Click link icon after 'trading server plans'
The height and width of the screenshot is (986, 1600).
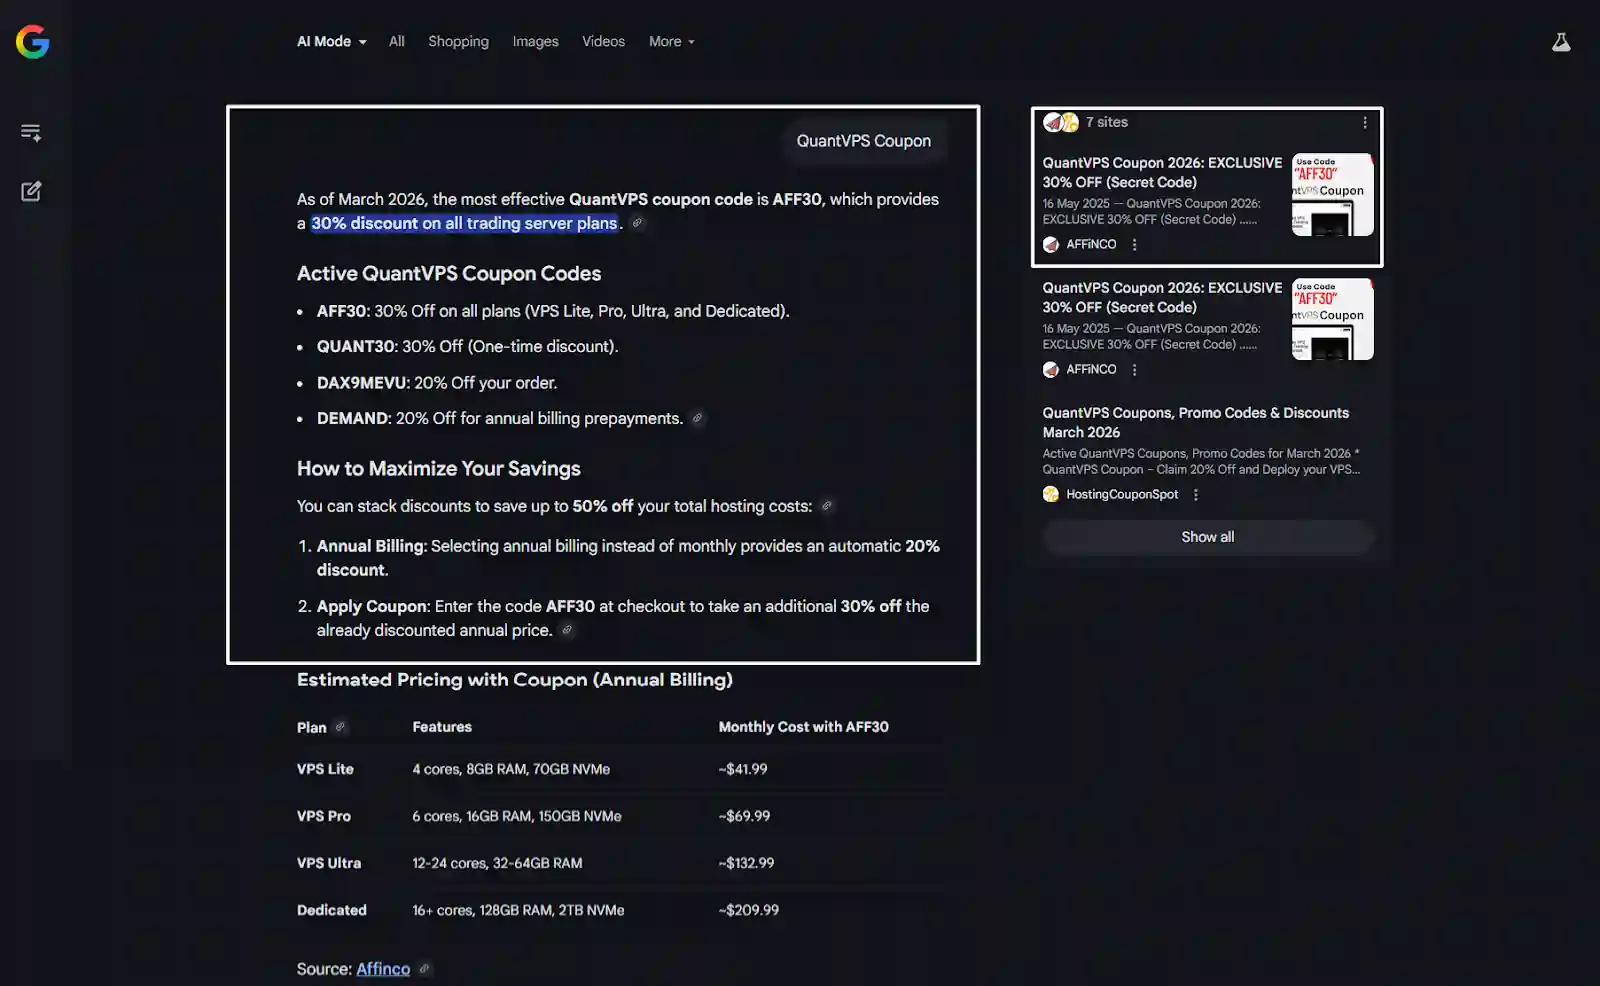tap(637, 223)
